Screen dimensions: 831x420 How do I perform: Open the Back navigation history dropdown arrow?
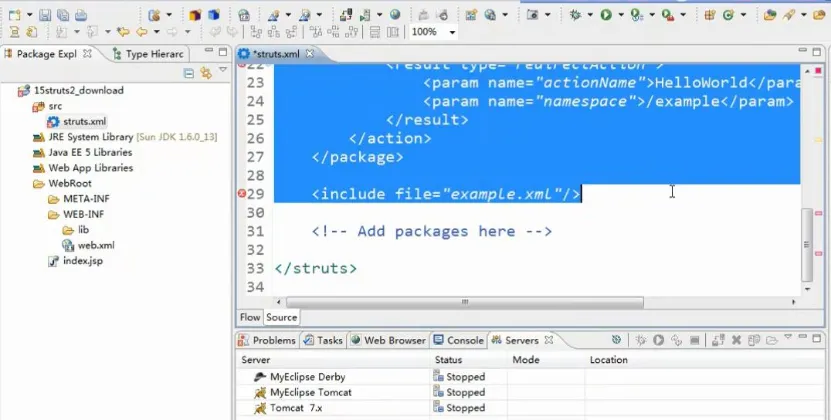(156, 32)
